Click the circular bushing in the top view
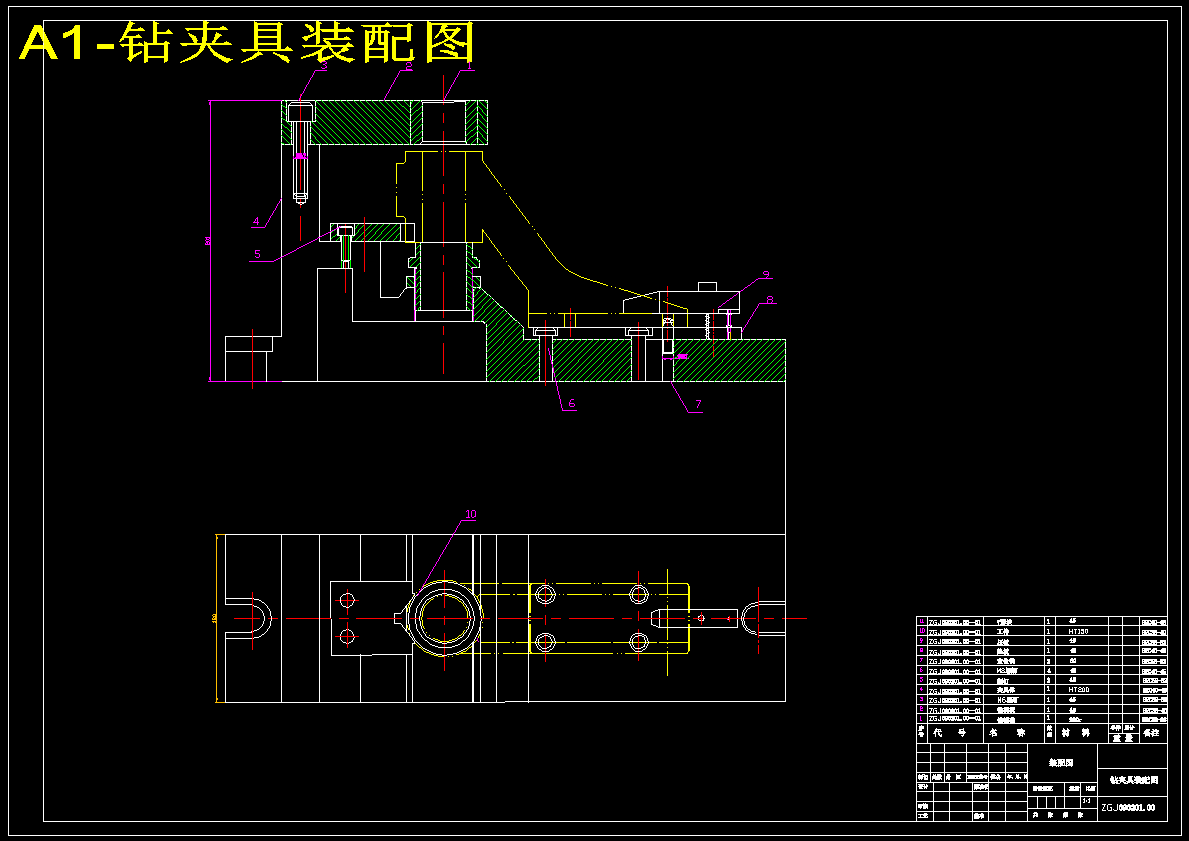1189x841 pixels. (443, 618)
